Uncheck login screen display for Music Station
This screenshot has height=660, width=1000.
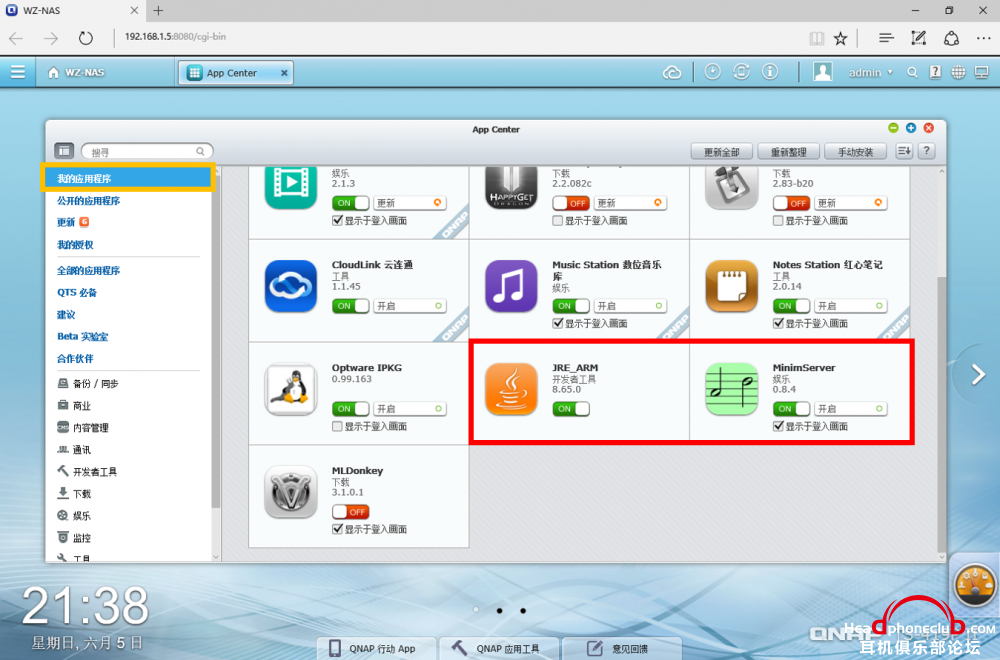[x=558, y=323]
